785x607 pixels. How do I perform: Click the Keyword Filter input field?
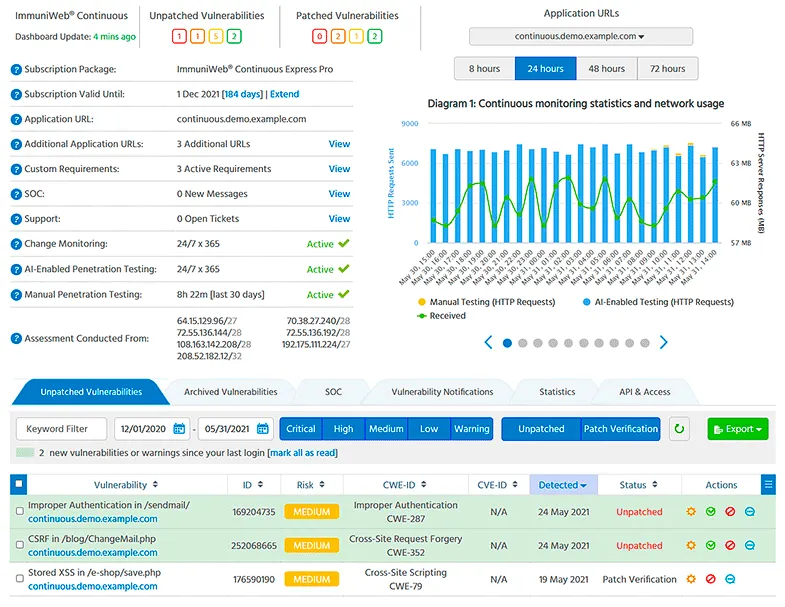coord(61,429)
